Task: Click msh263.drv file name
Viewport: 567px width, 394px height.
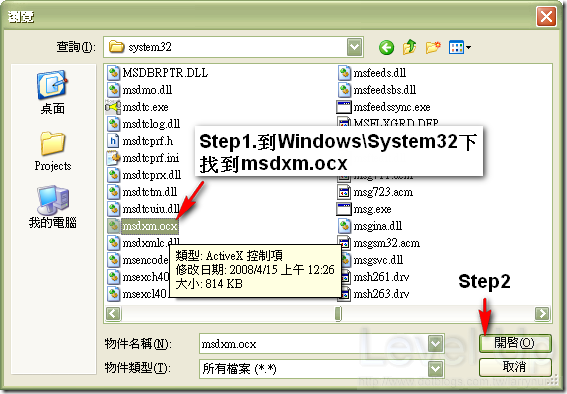Action: coord(381,294)
